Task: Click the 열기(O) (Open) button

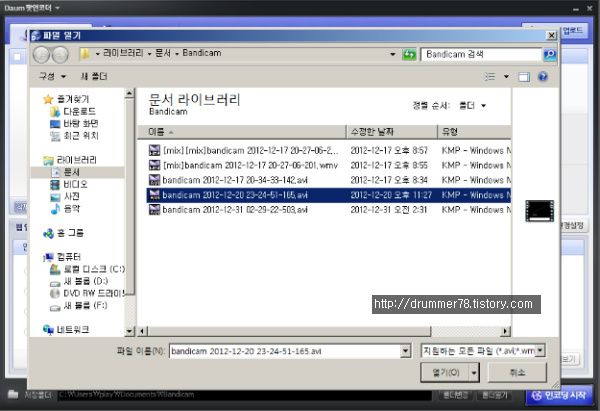Action: click(x=445, y=372)
